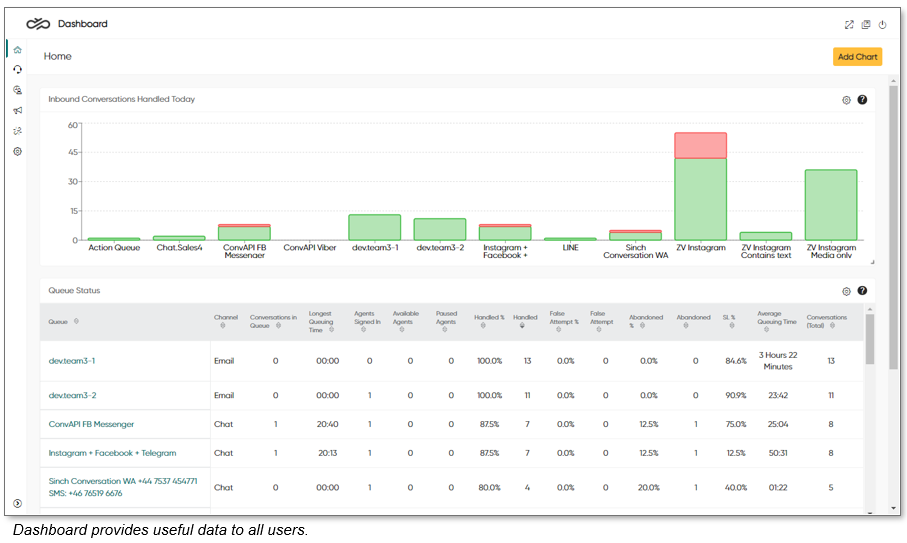Click the 40.0% SL value
Image resolution: width=907 pixels, height=543 pixels.
point(736,488)
